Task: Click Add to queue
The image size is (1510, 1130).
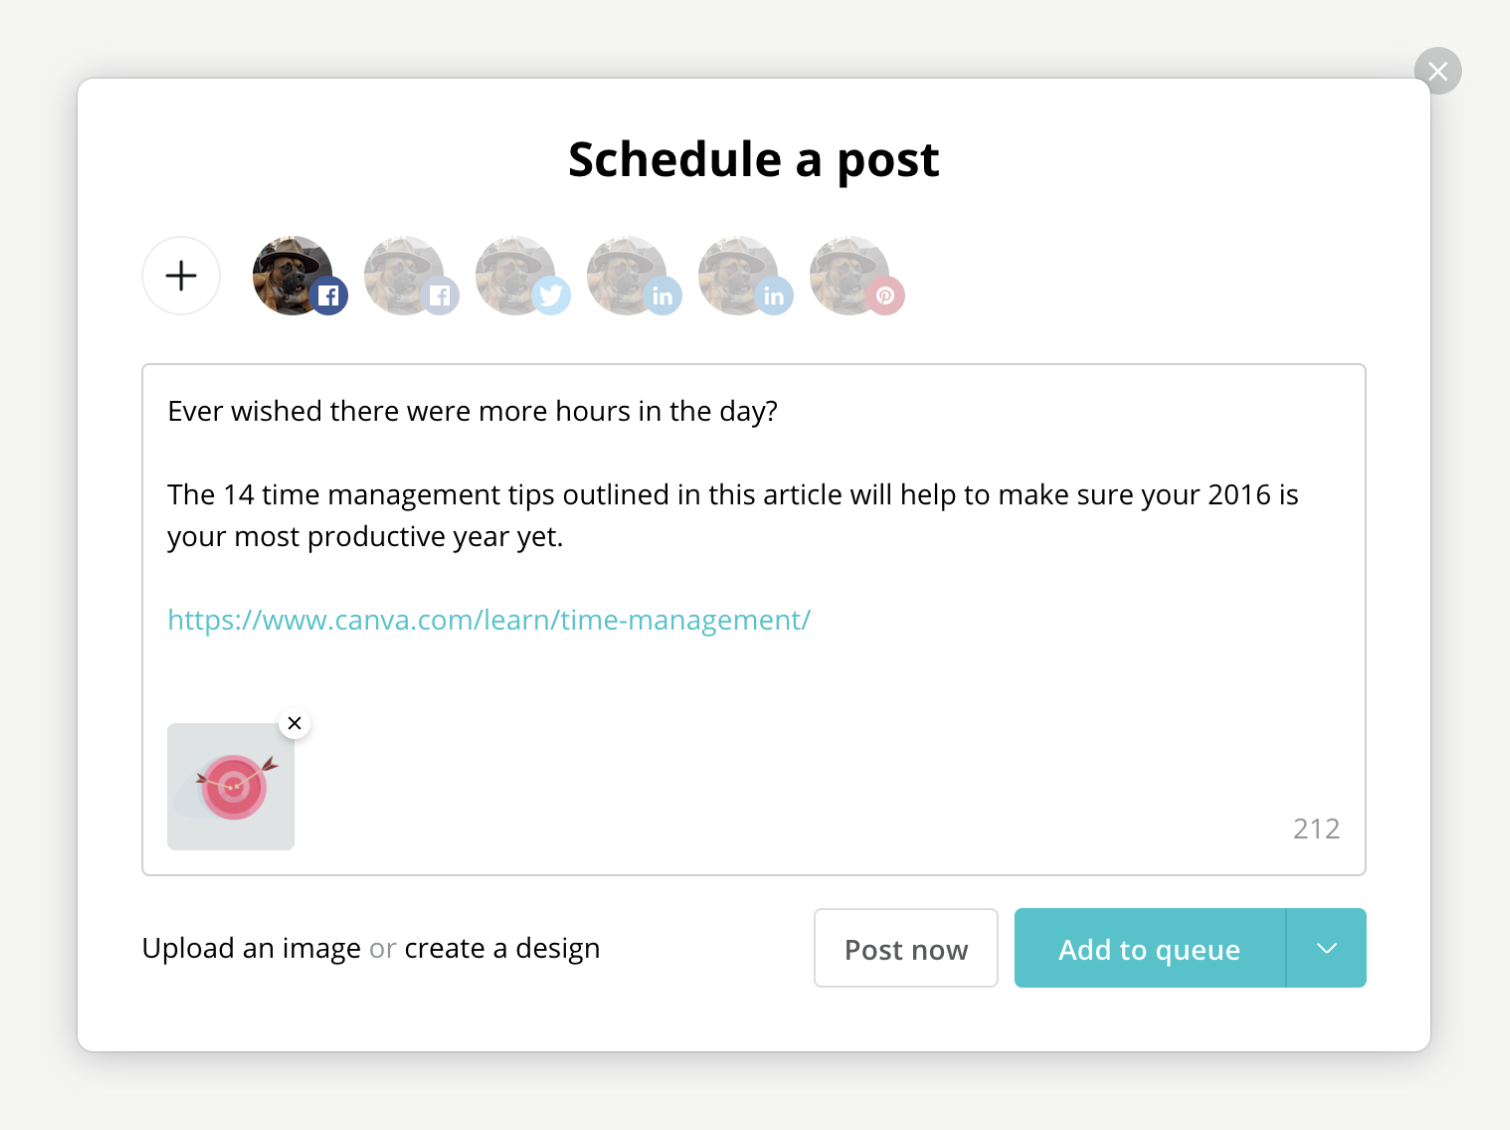Action: point(1149,948)
